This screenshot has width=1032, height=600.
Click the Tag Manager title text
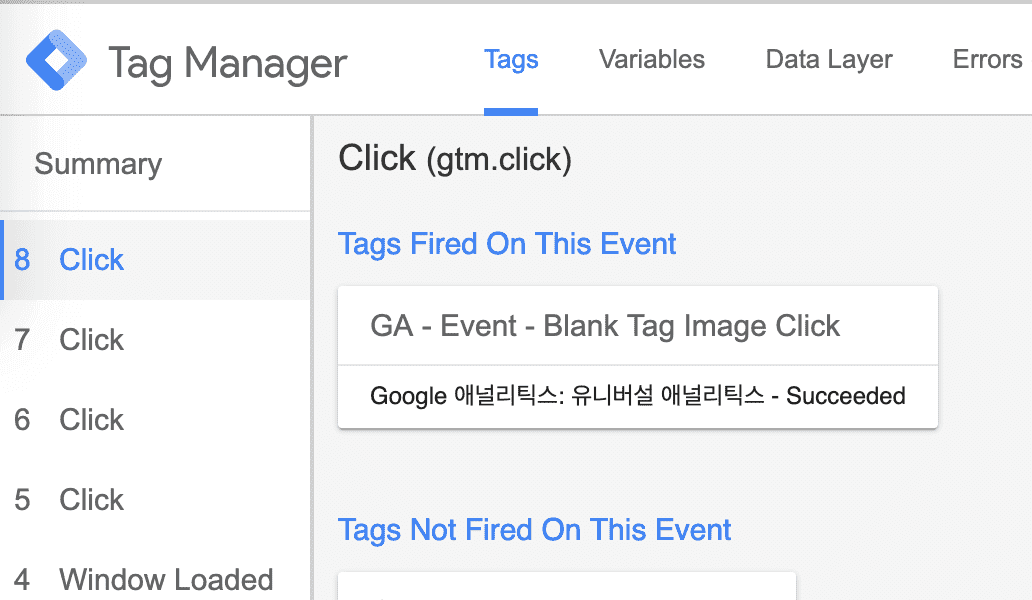coord(227,64)
